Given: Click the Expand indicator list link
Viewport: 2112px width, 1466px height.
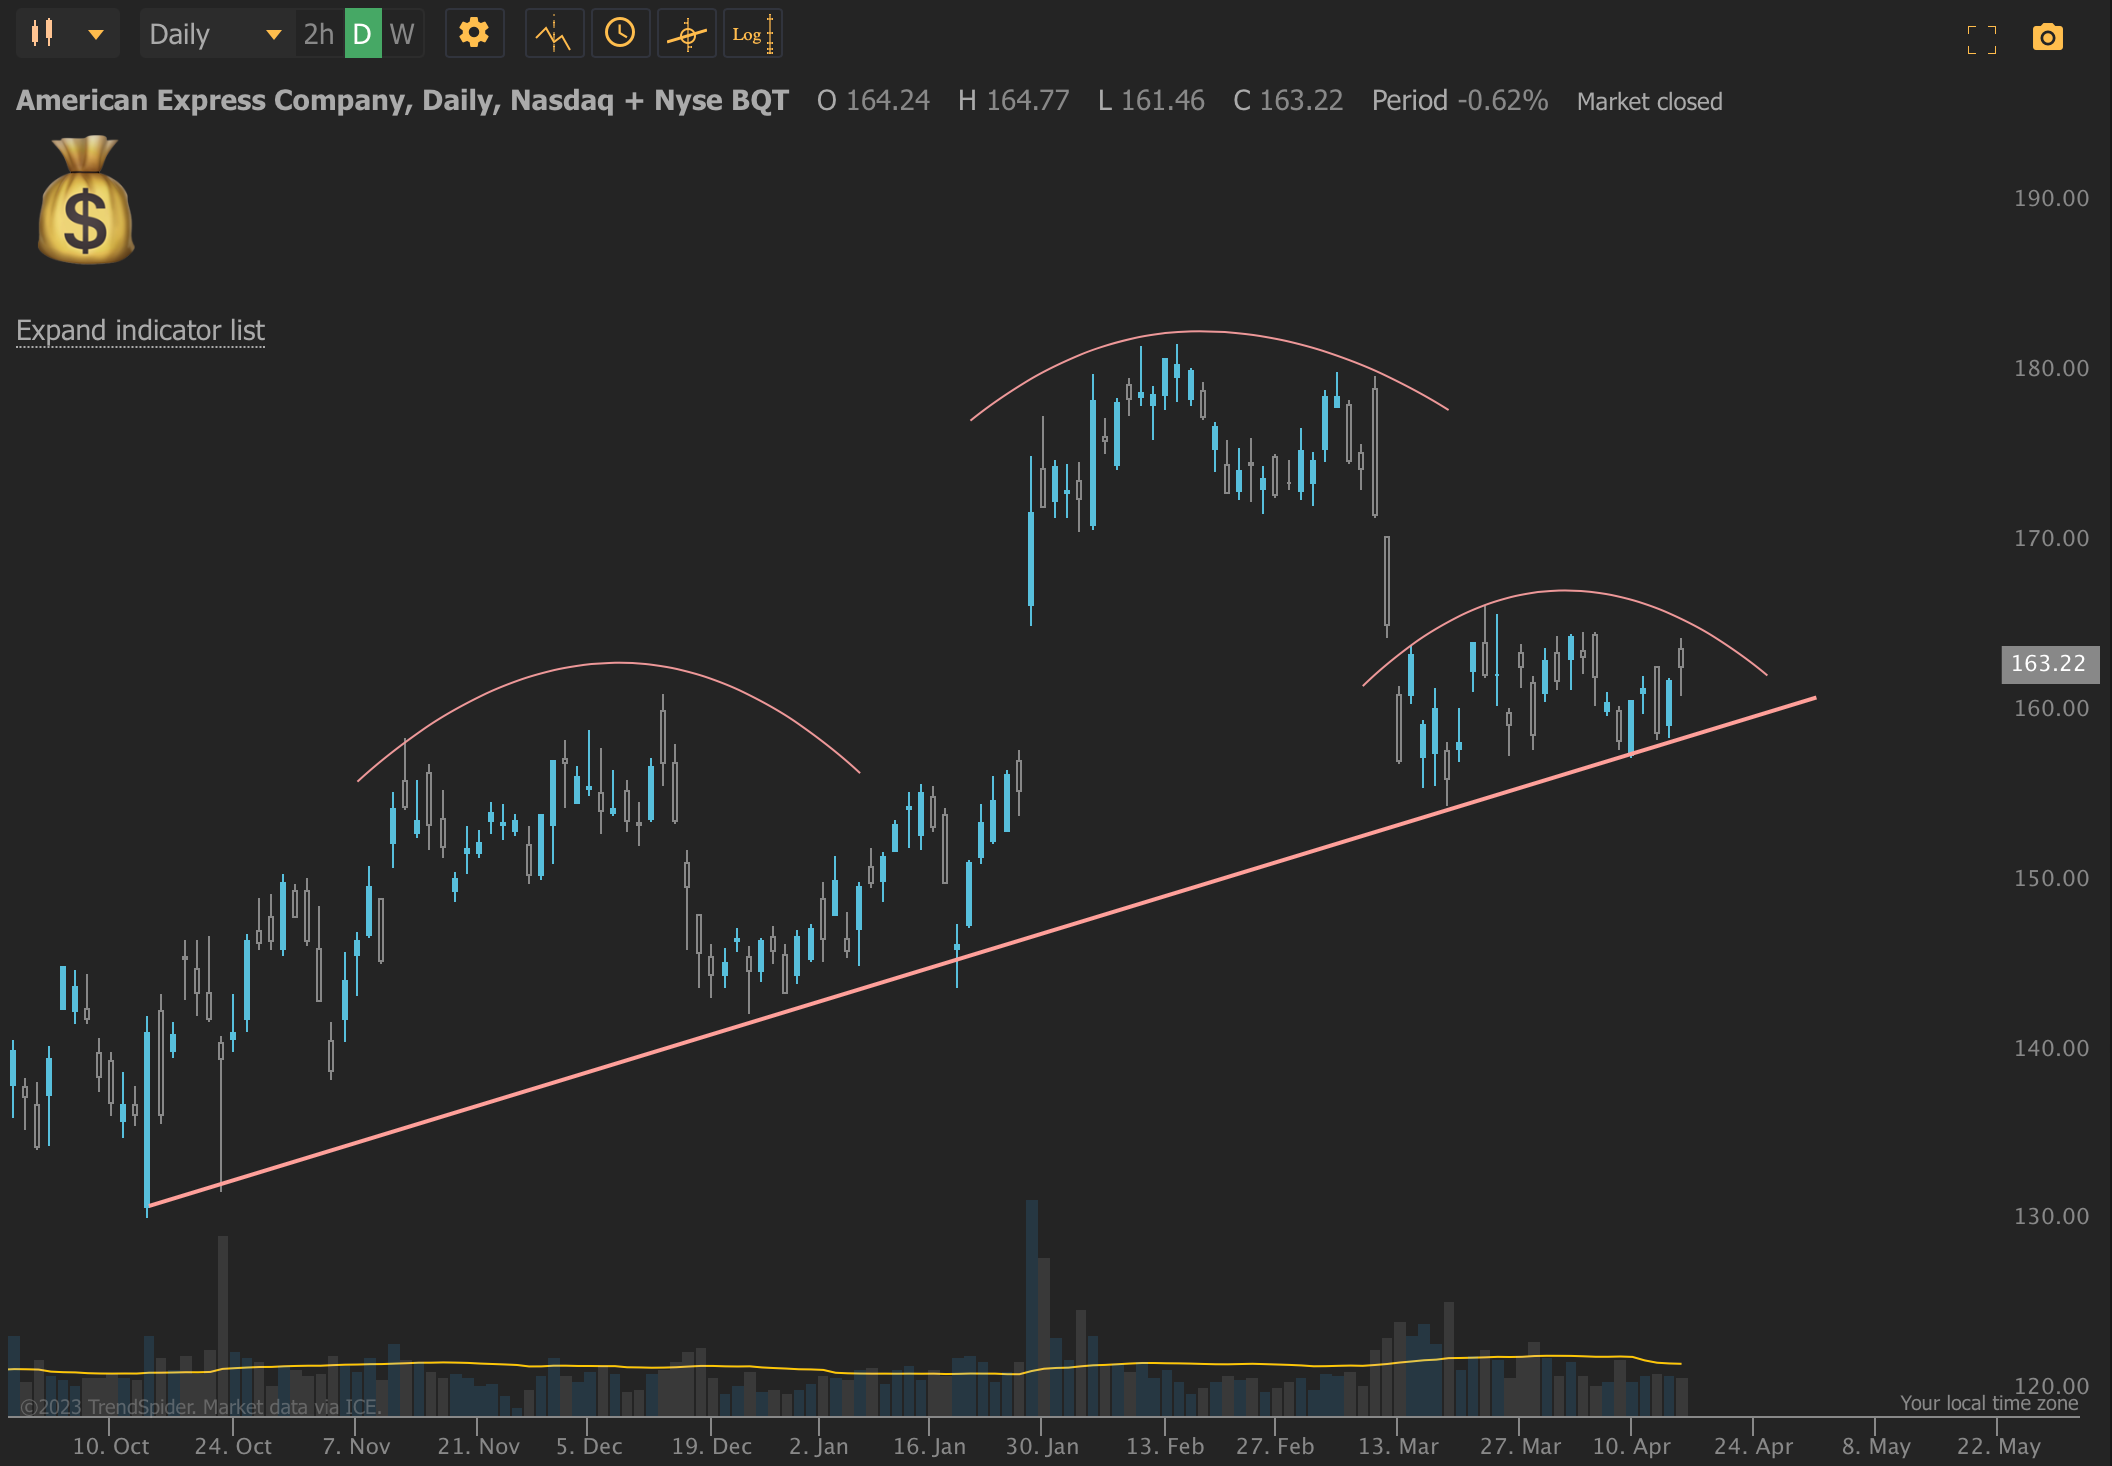Looking at the screenshot, I should (x=140, y=330).
